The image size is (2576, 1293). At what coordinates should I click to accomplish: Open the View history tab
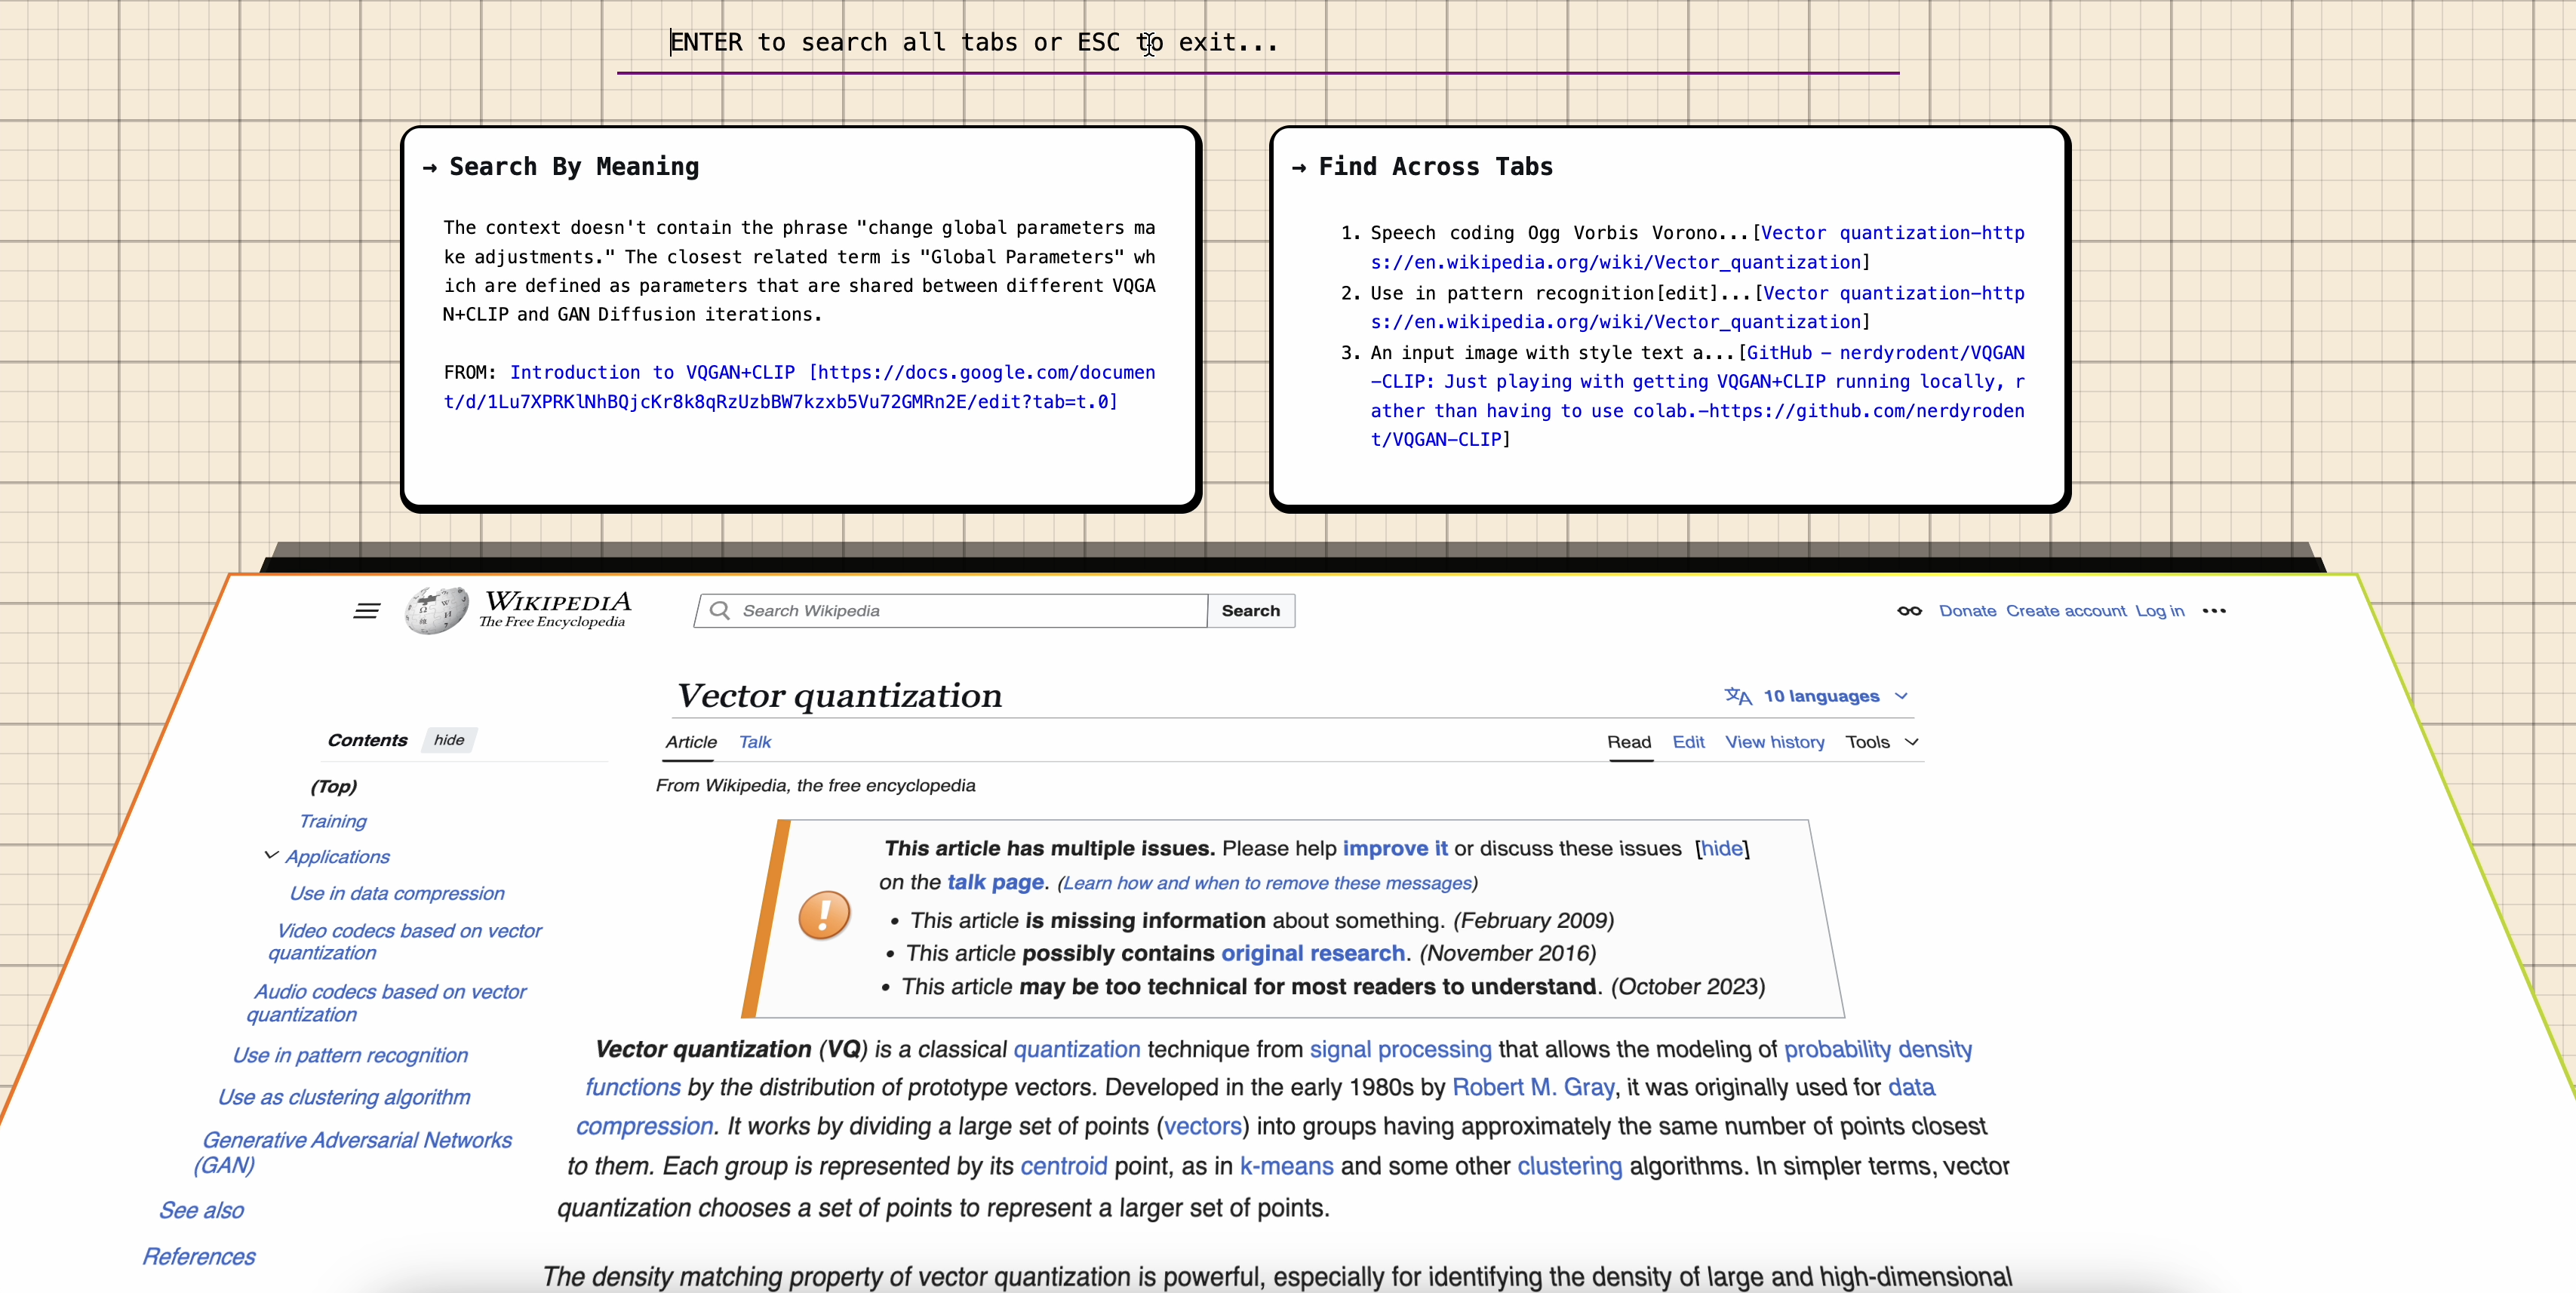point(1774,742)
